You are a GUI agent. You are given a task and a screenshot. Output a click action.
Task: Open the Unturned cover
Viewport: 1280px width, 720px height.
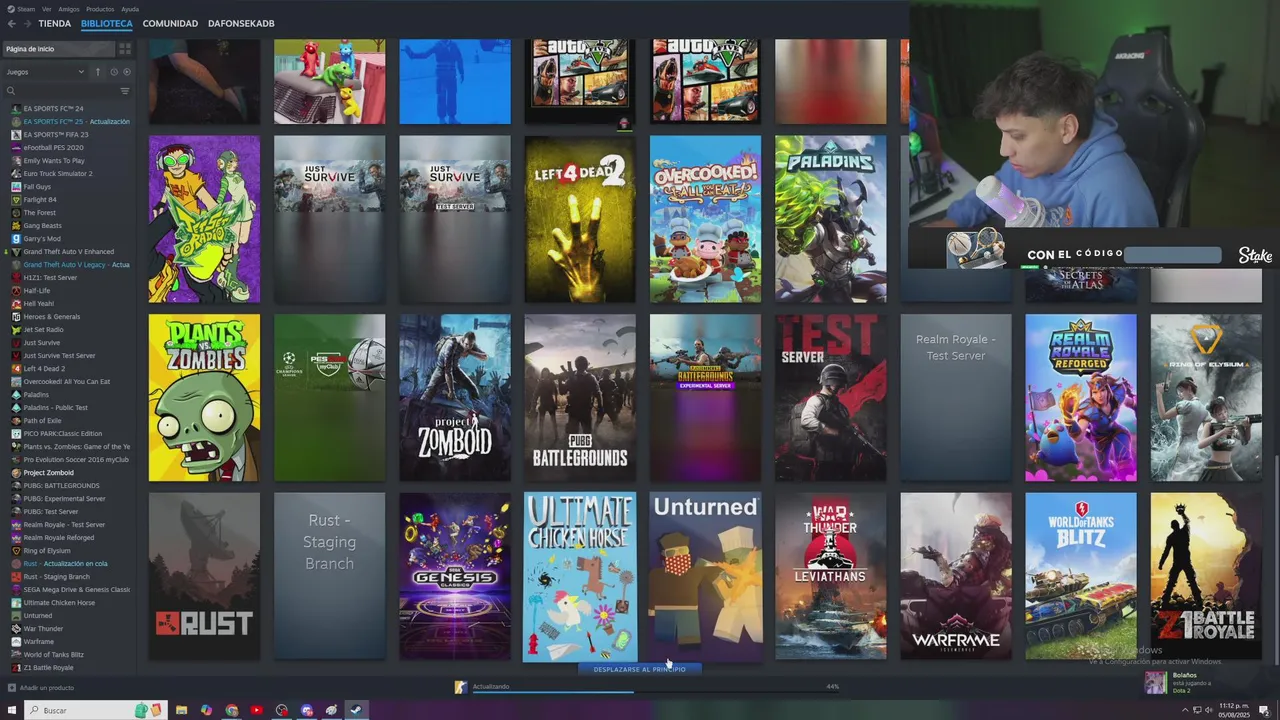click(x=705, y=576)
